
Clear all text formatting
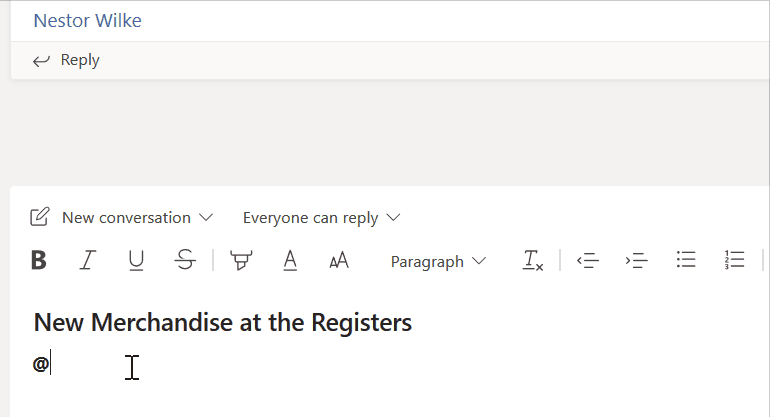[x=533, y=261]
